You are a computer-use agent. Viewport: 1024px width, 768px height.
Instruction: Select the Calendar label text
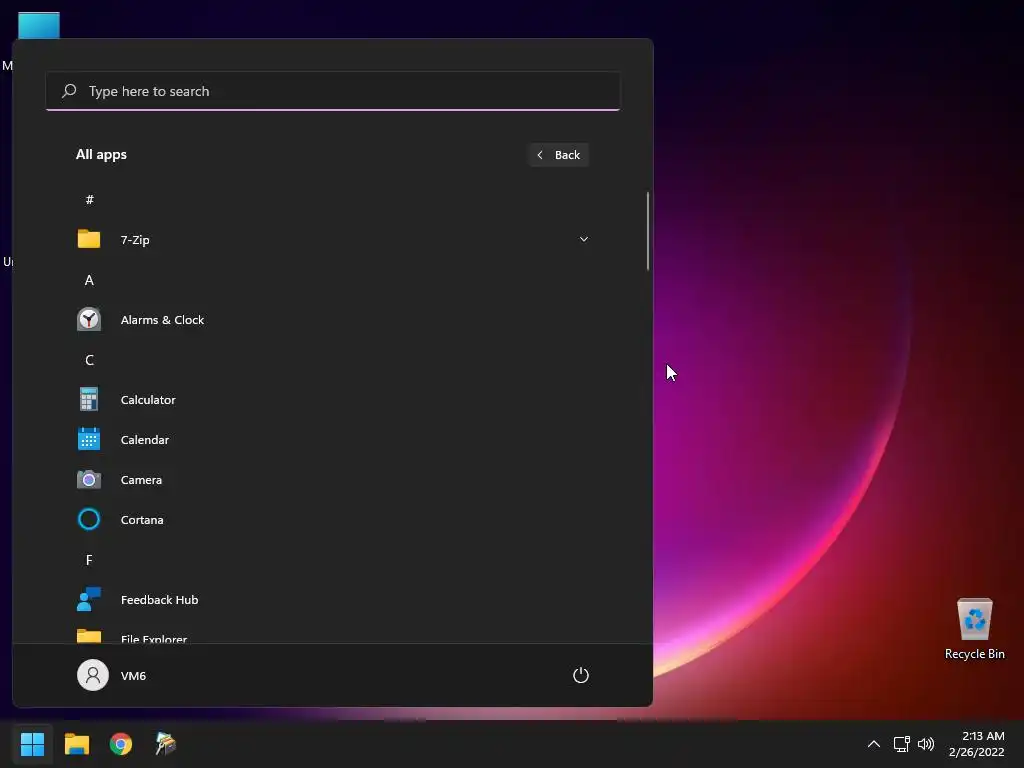[x=145, y=440]
